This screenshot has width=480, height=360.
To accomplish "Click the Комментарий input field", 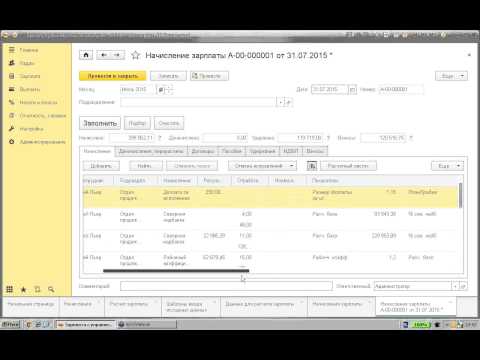I will click(x=226, y=286).
